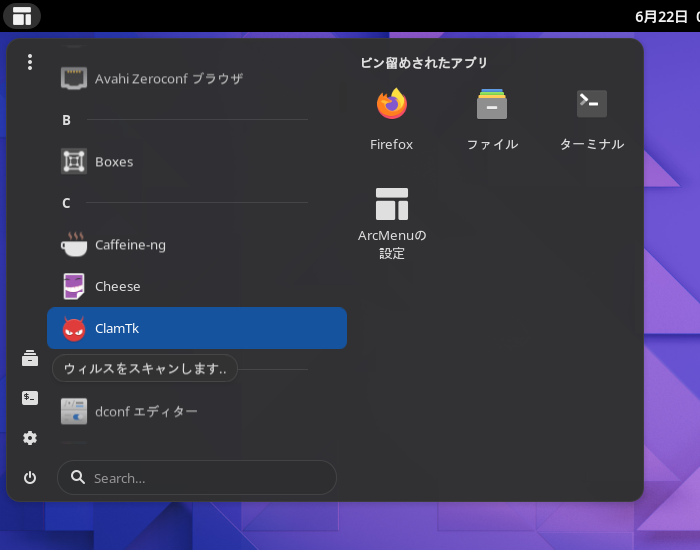Screen dimensions: 700x550
Task: Open the ArcMenu button in top bar
Action: (x=22, y=16)
